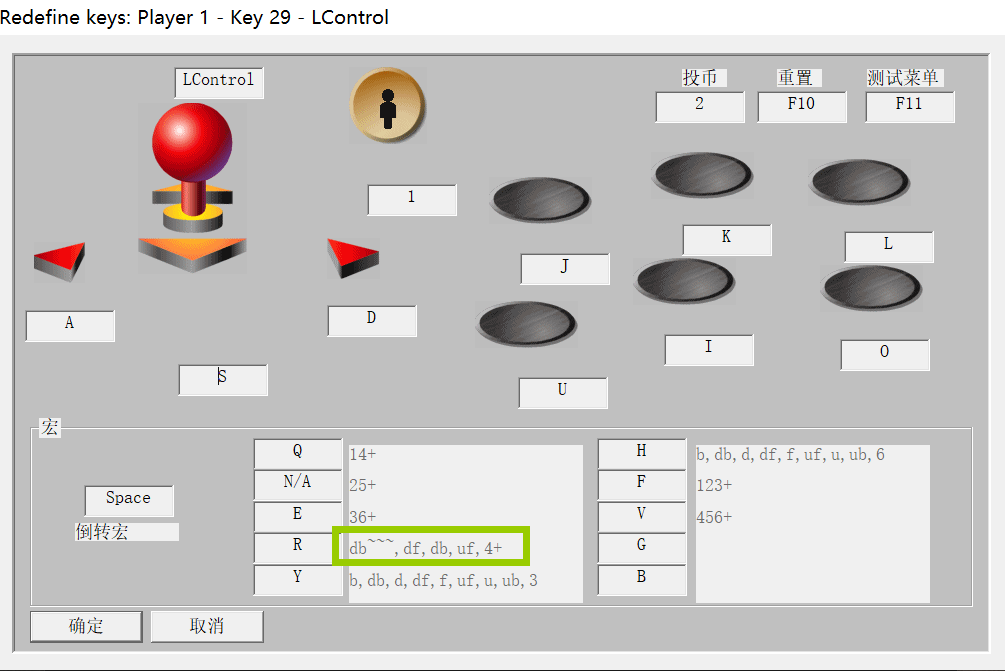Screen dimensions: 1005x671
Task: Select the R macro key field
Action: [298, 548]
